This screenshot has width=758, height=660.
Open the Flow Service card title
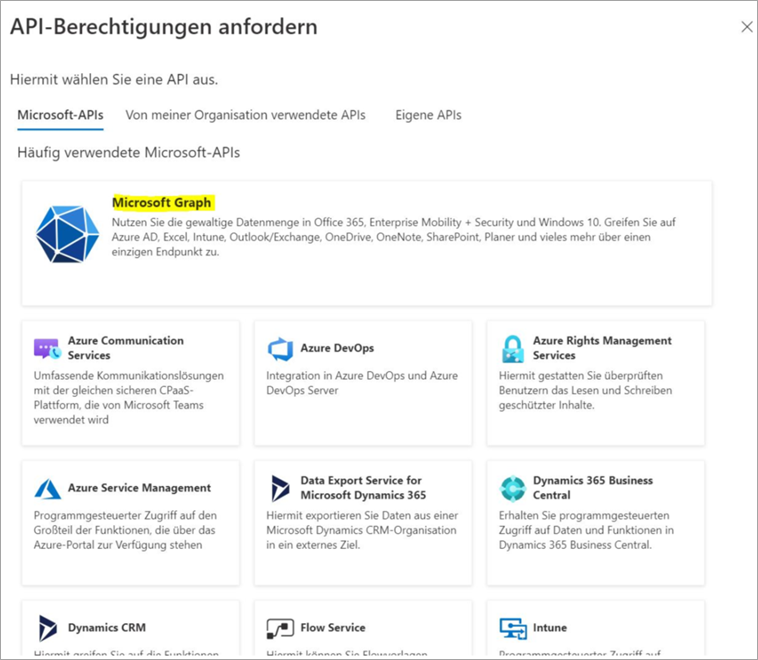333,628
